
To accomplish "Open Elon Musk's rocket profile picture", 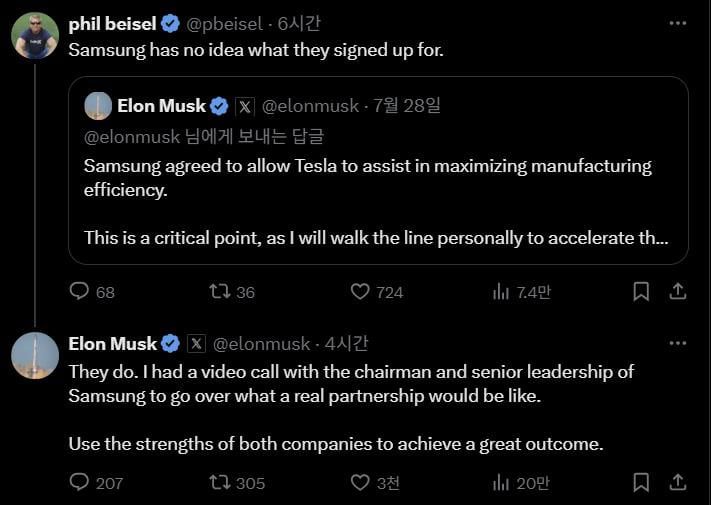I will [35, 355].
